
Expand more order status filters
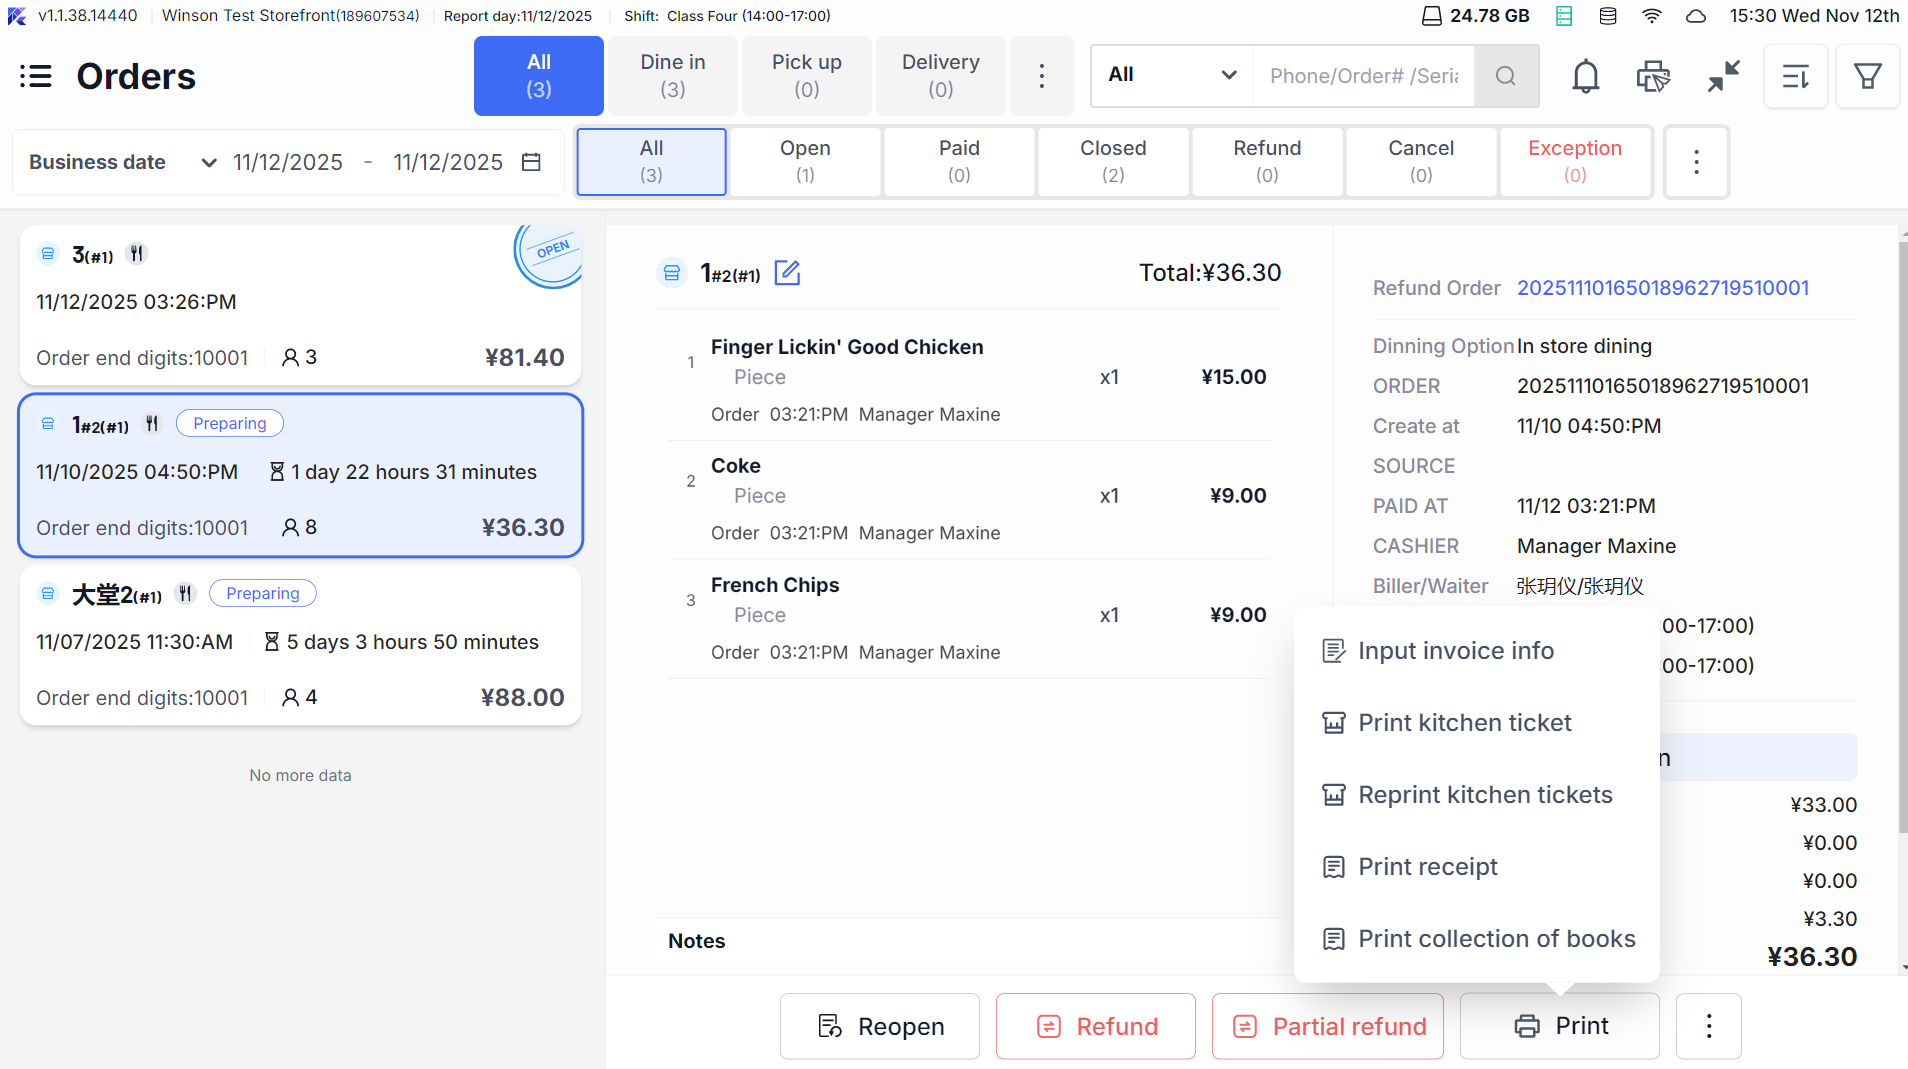click(x=1696, y=162)
